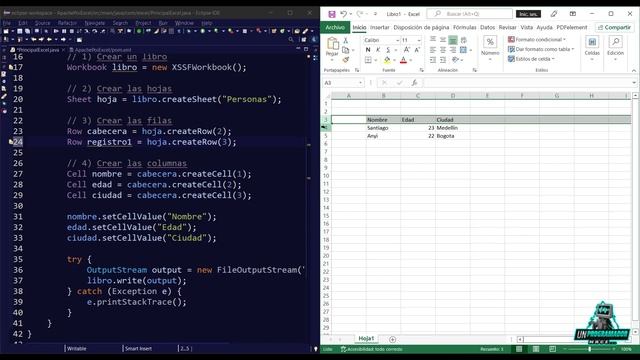This screenshot has height=360, width=640.
Task: Collapse the Excel ribbon with chevron
Action: click(634, 71)
